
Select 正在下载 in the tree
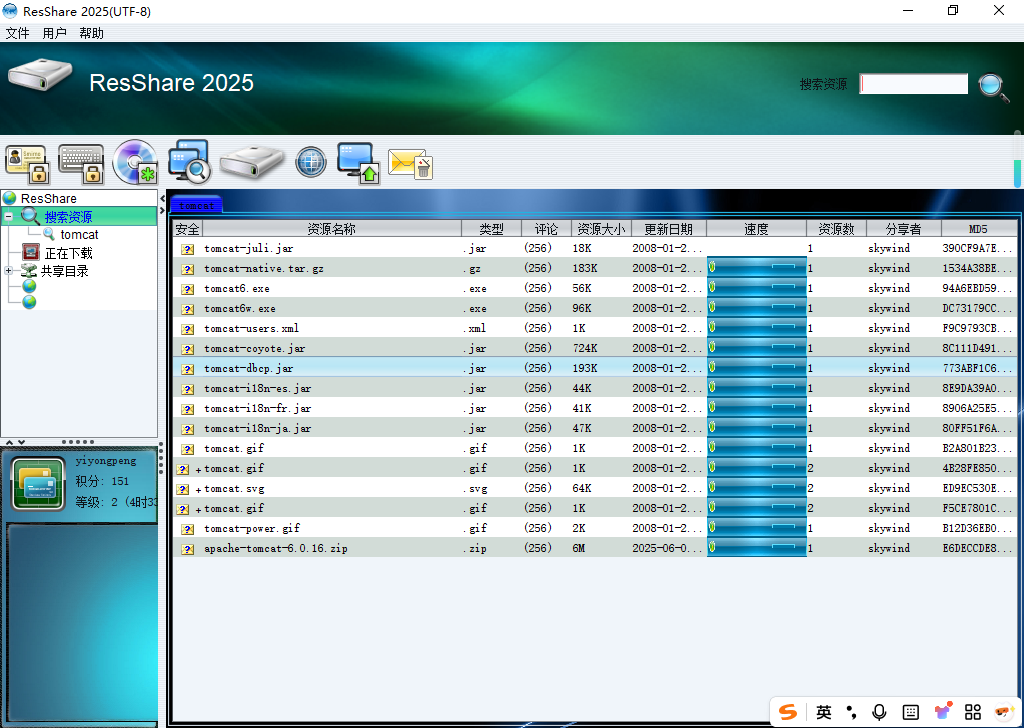tap(68, 253)
